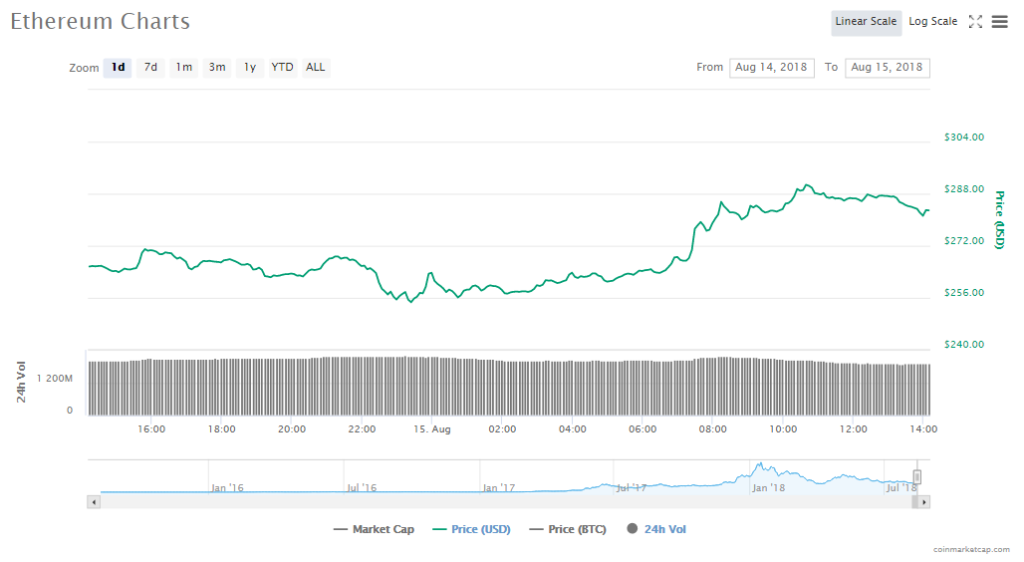Show ALL historical data range
The height and width of the screenshot is (562, 1024).
pos(315,68)
